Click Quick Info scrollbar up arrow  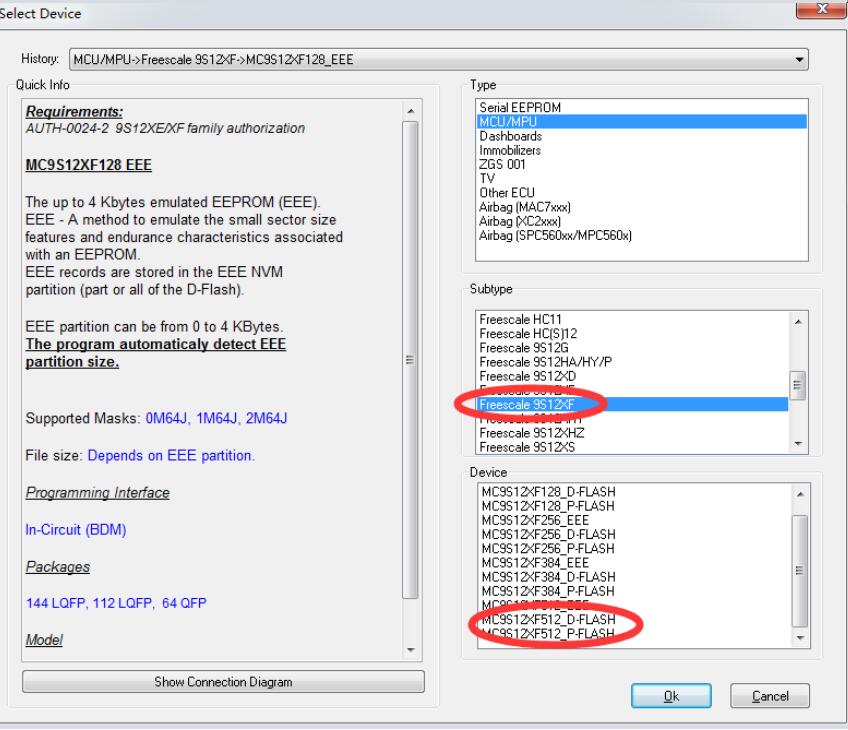[x=410, y=111]
